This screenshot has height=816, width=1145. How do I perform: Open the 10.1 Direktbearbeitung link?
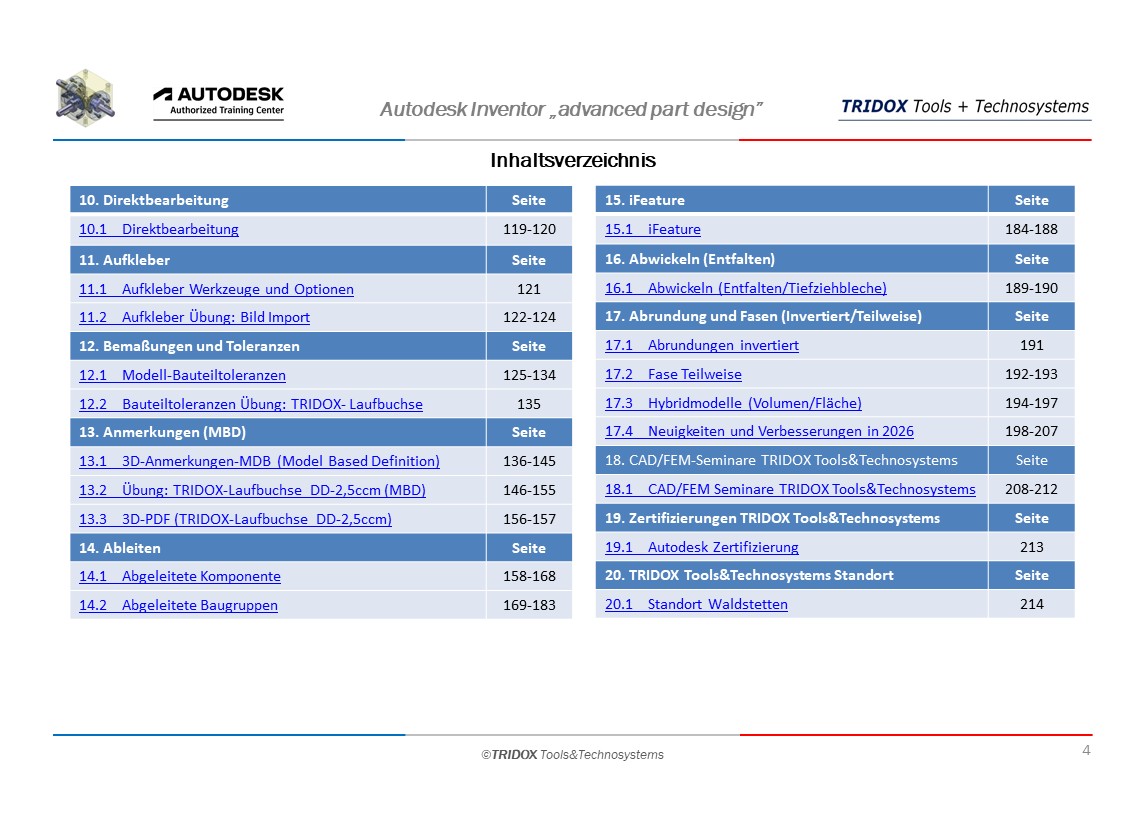[159, 229]
